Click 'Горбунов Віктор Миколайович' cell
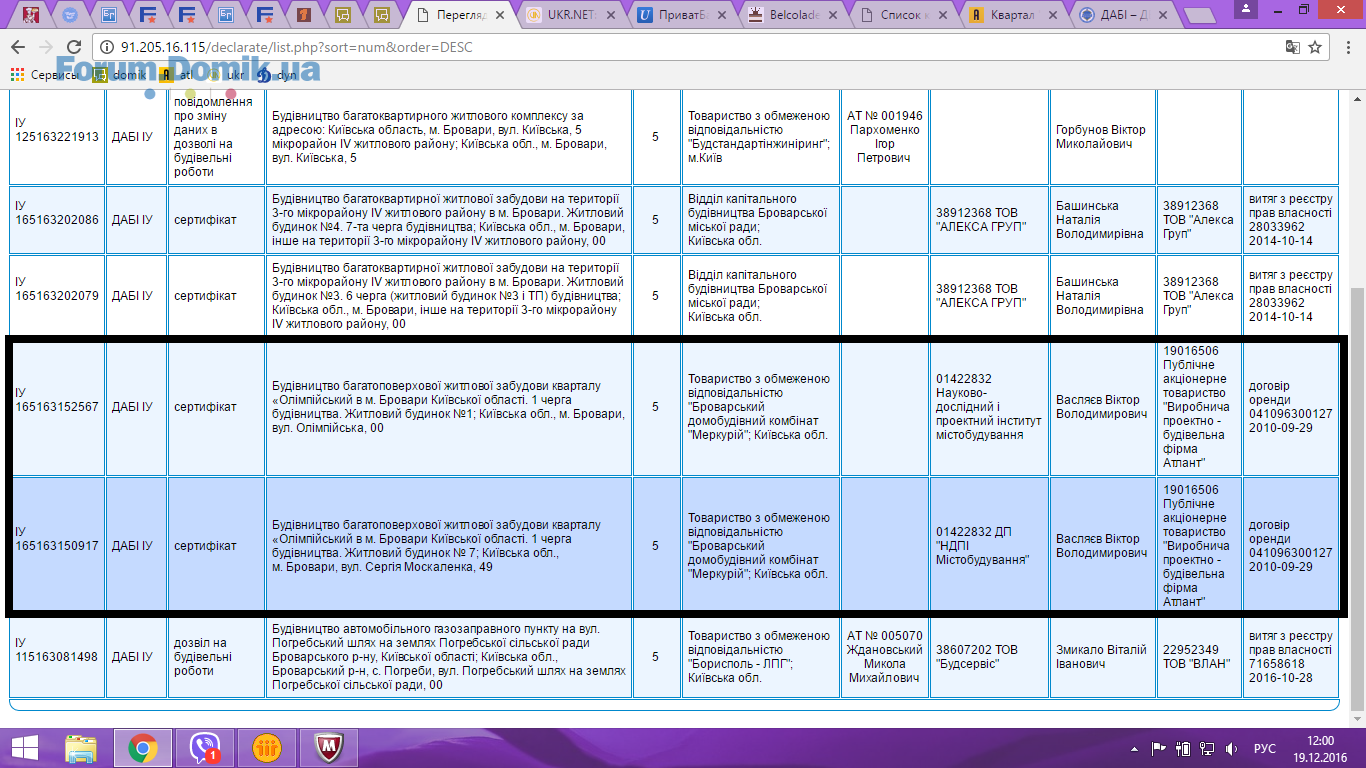 1102,137
